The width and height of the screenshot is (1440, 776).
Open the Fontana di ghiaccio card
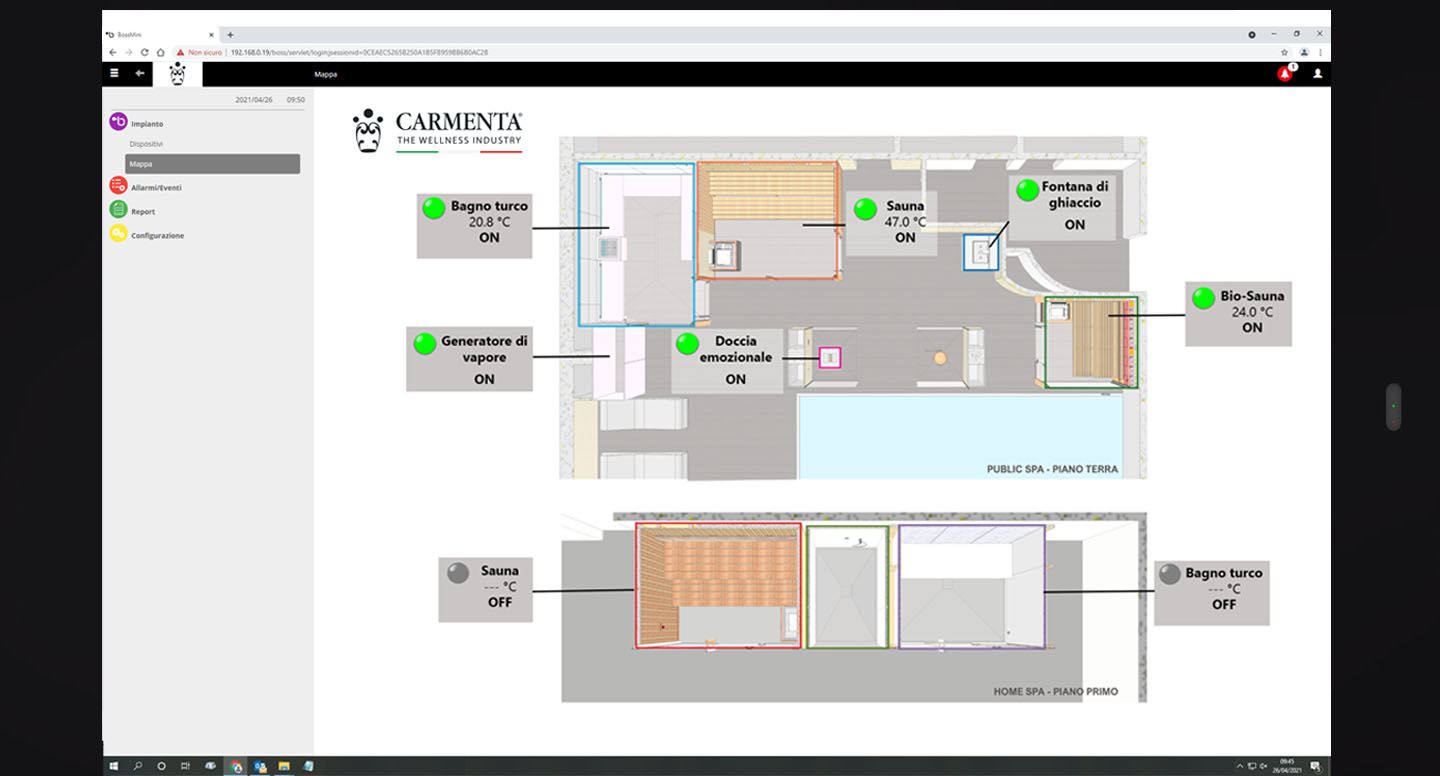point(1062,207)
